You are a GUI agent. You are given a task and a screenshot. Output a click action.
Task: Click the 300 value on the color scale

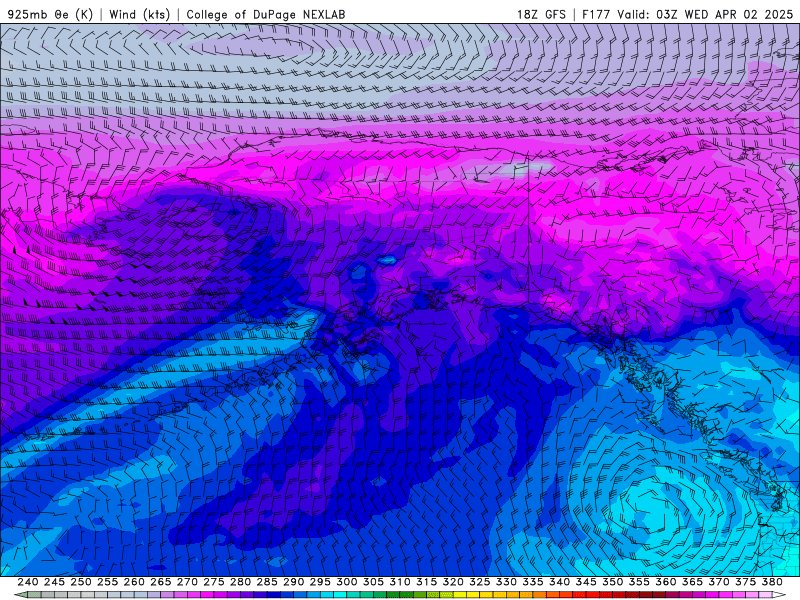click(x=346, y=582)
